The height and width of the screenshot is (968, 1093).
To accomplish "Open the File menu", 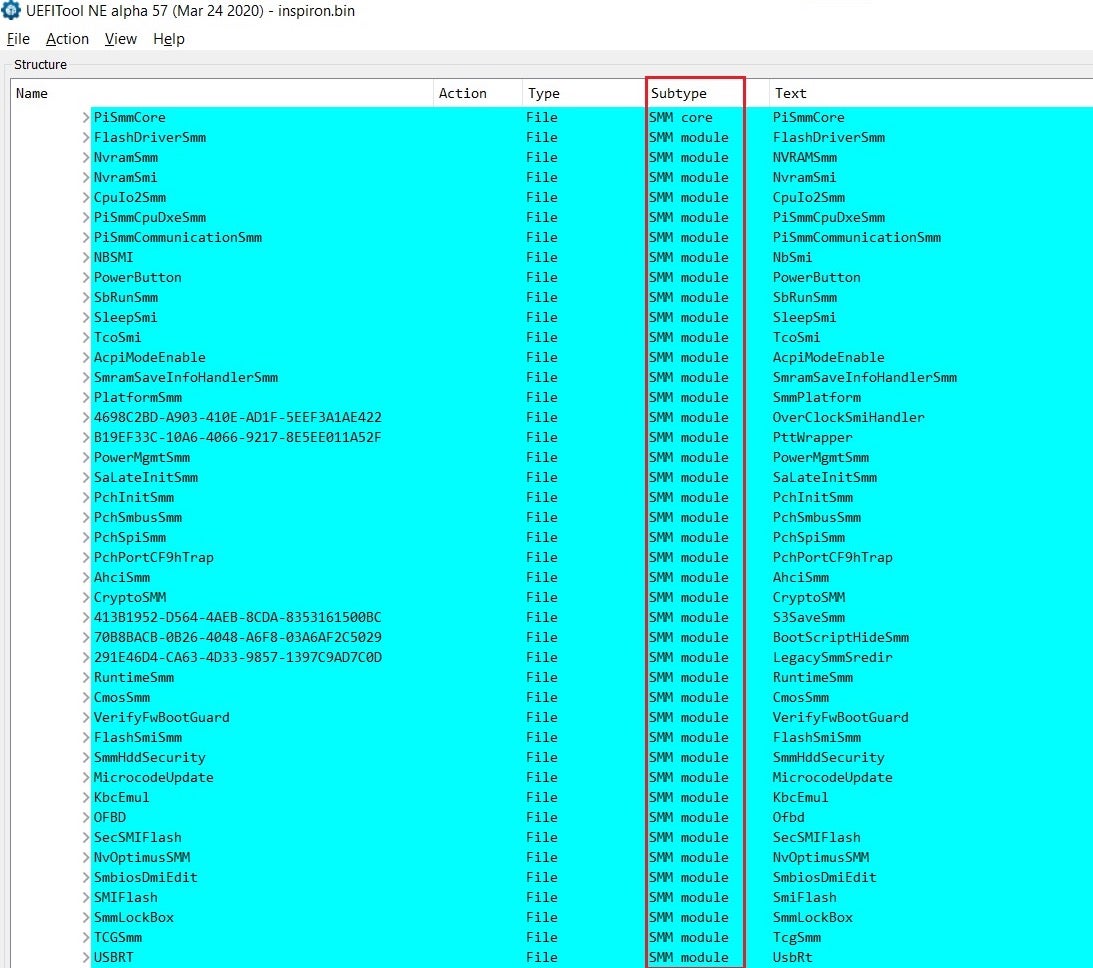I will 18,39.
